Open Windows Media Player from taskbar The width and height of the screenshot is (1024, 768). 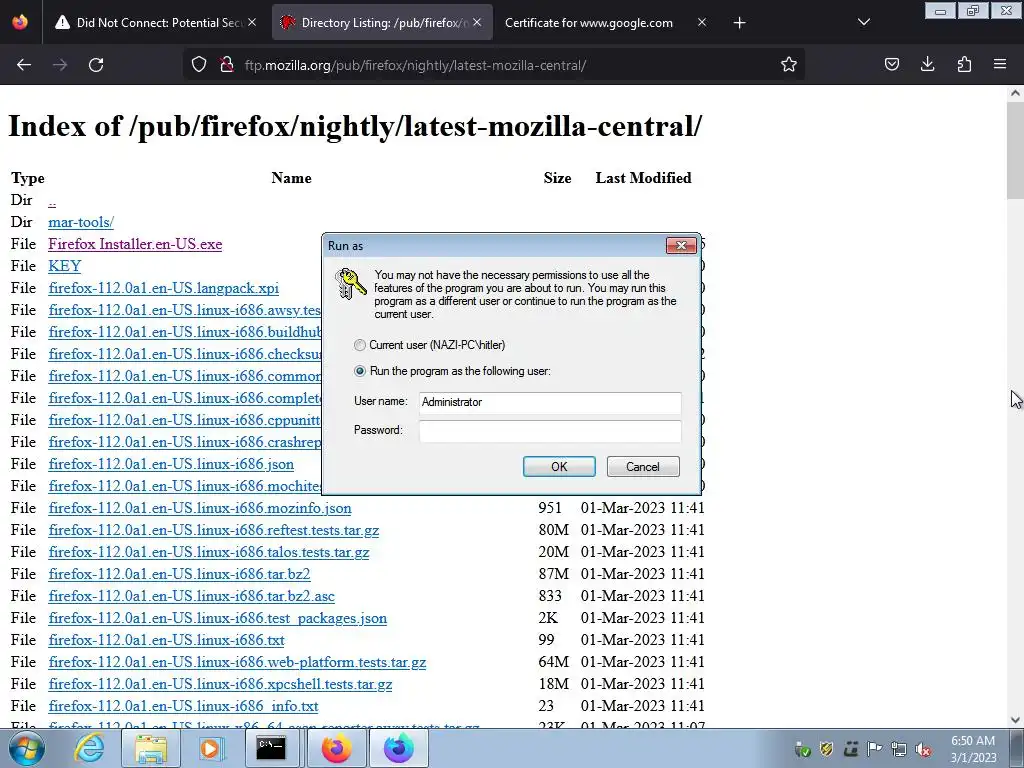[210, 748]
